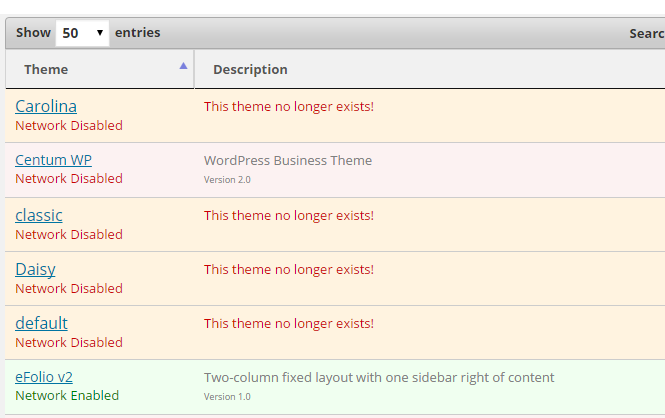Click Network Disabled status under Daisy

point(69,289)
